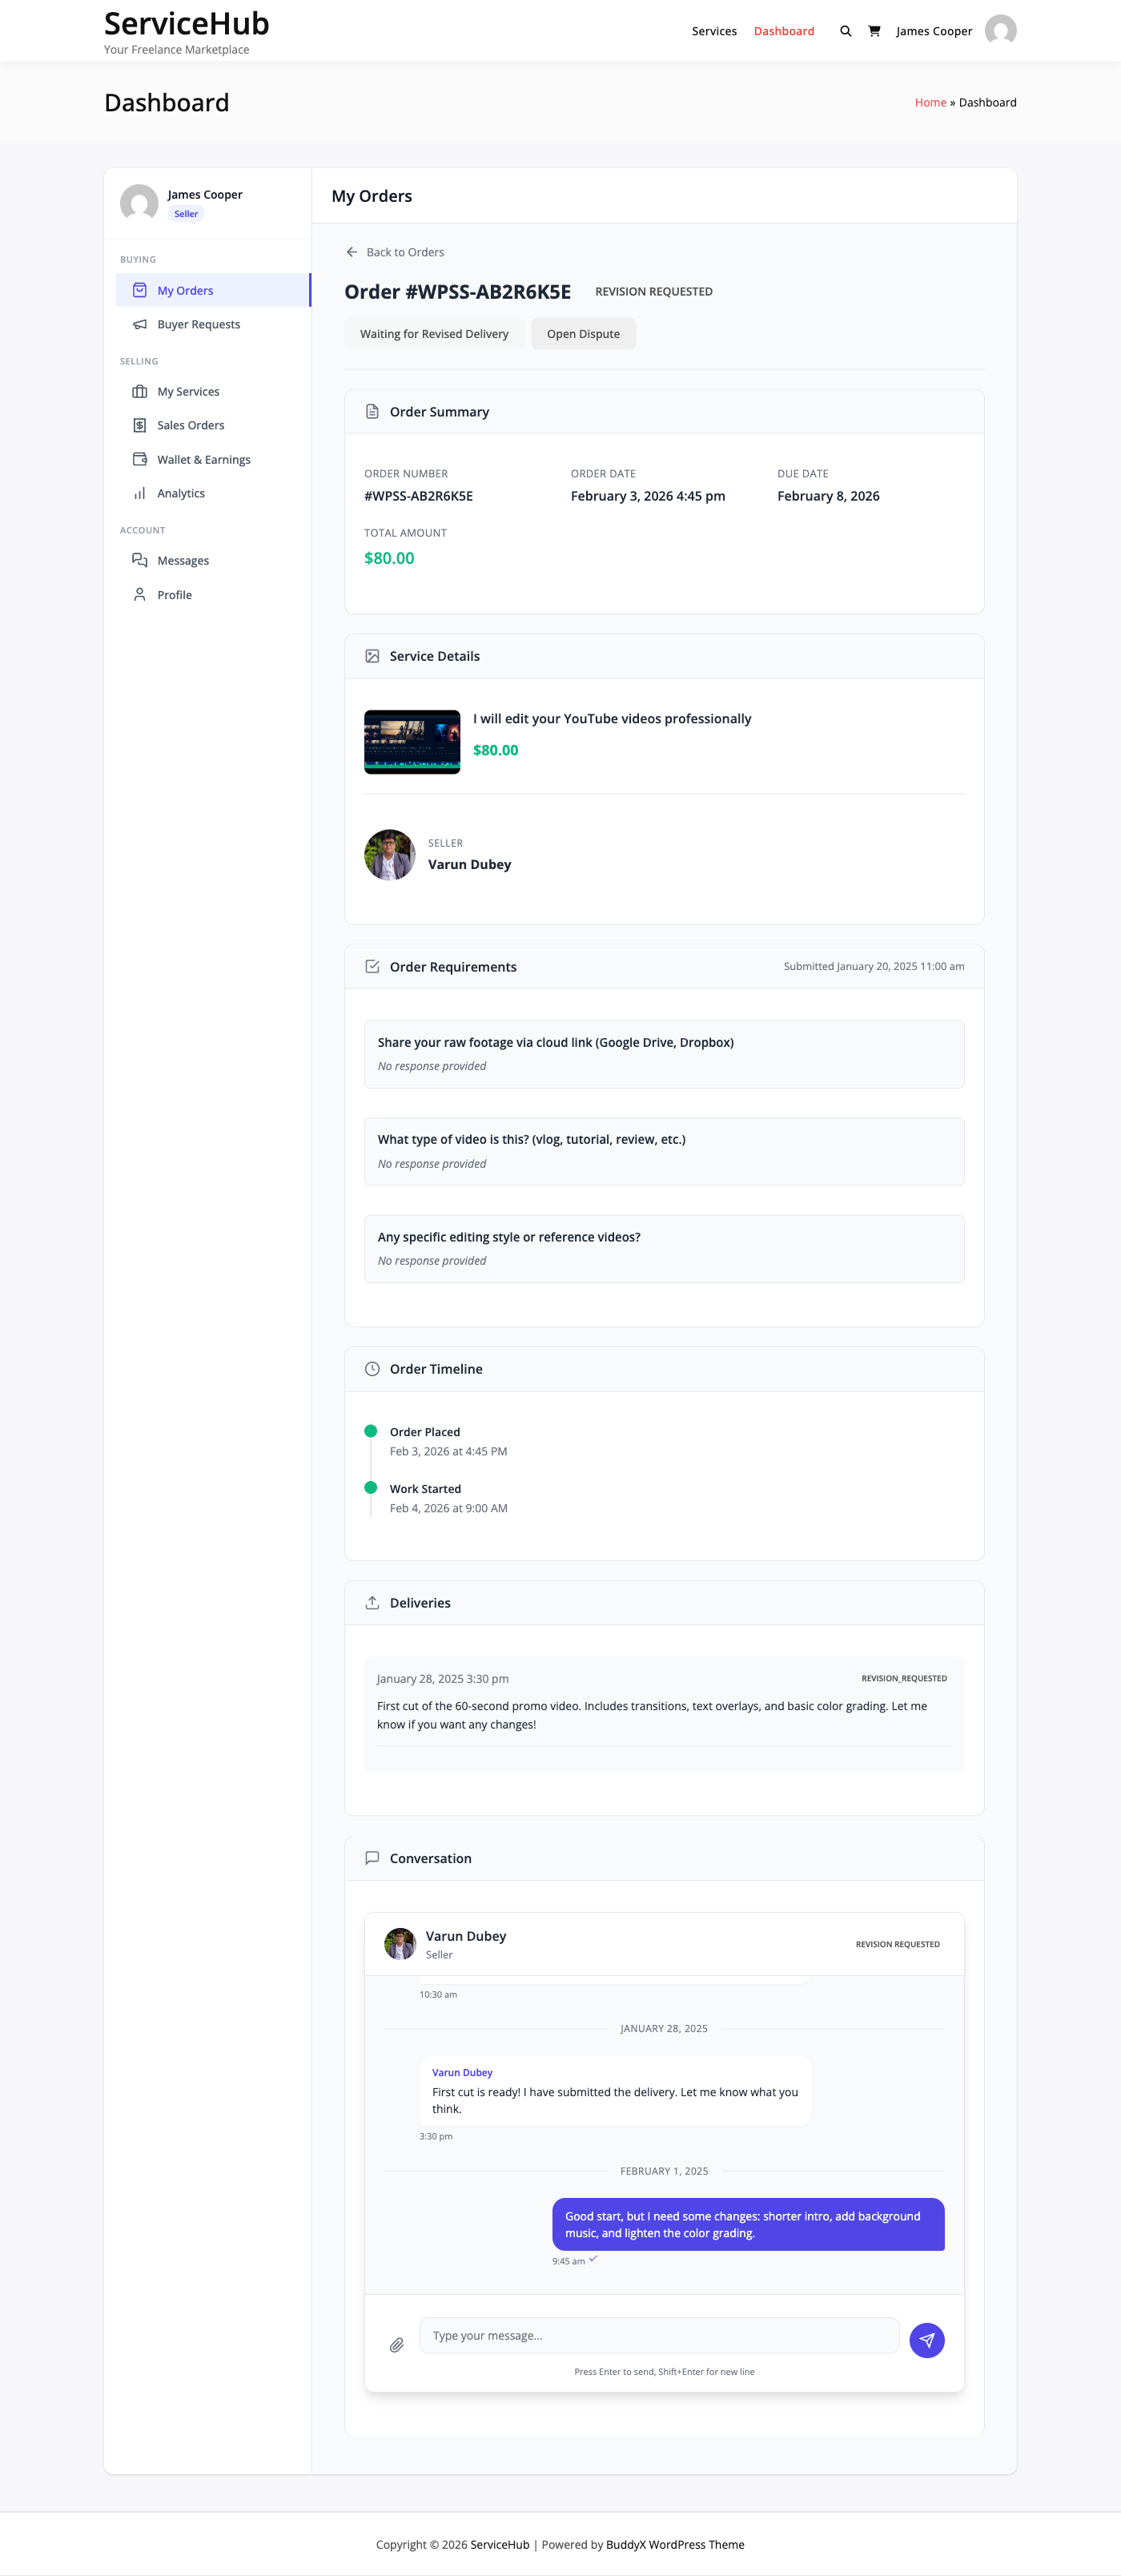Open the Services menu item
This screenshot has height=2576, width=1121.
714,31
